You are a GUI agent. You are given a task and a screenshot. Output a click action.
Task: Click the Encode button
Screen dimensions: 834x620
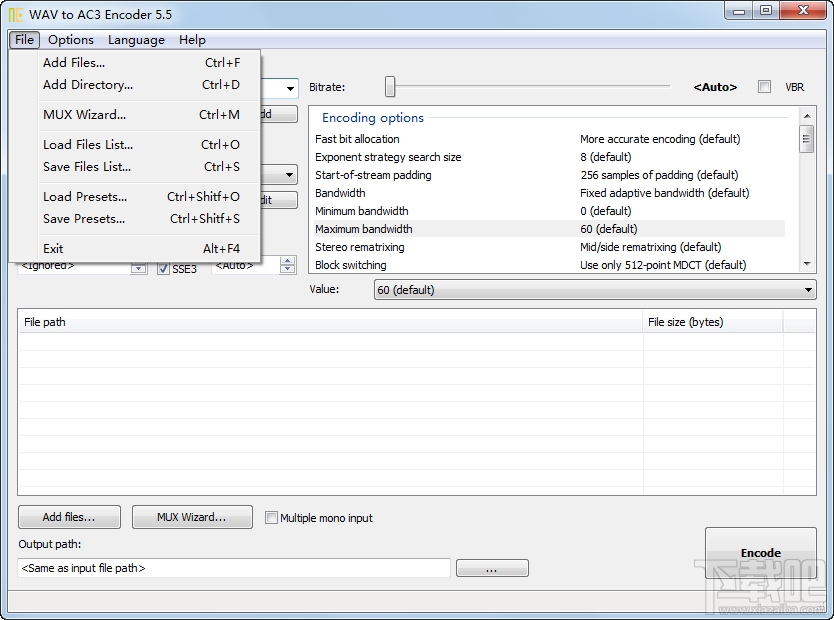[760, 552]
